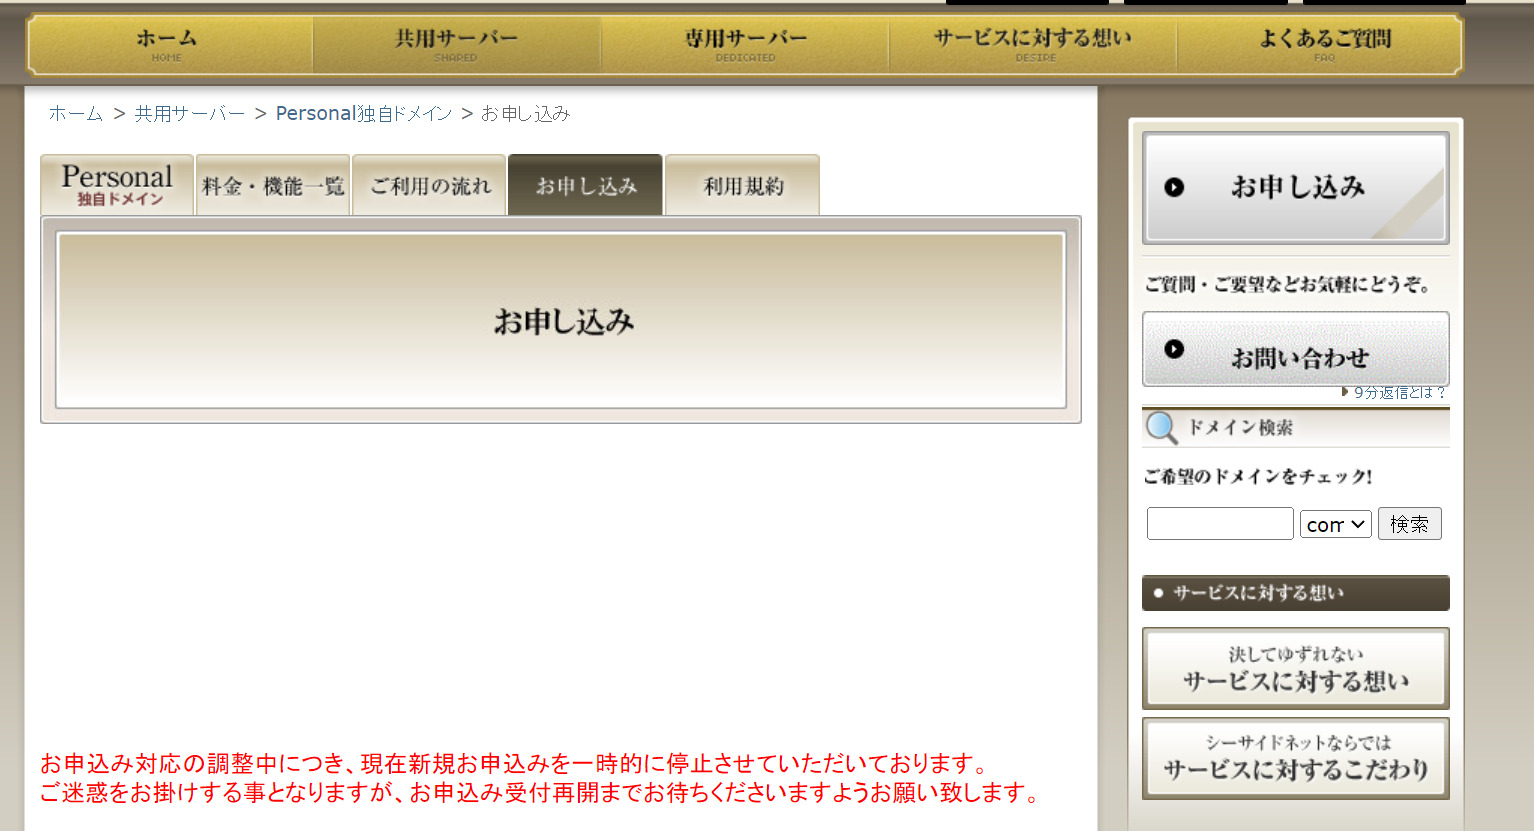
Task: Click ご質問・ご要望などお気軽にどうぞ text
Action: [1288, 285]
